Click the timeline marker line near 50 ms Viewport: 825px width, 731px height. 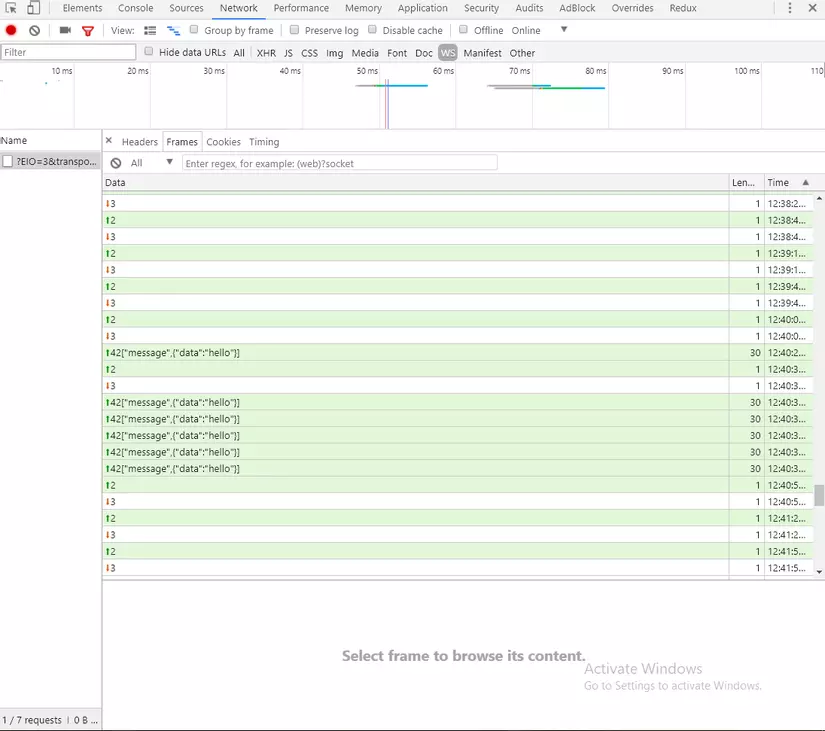tap(387, 104)
